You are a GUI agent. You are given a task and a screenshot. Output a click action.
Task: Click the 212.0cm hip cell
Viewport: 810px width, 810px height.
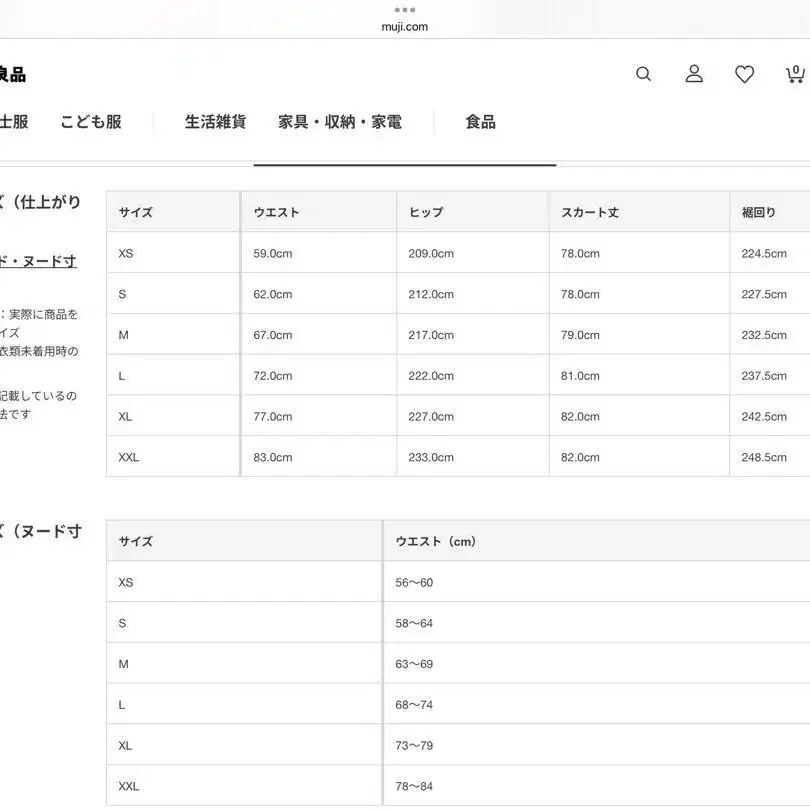[x=473, y=294]
